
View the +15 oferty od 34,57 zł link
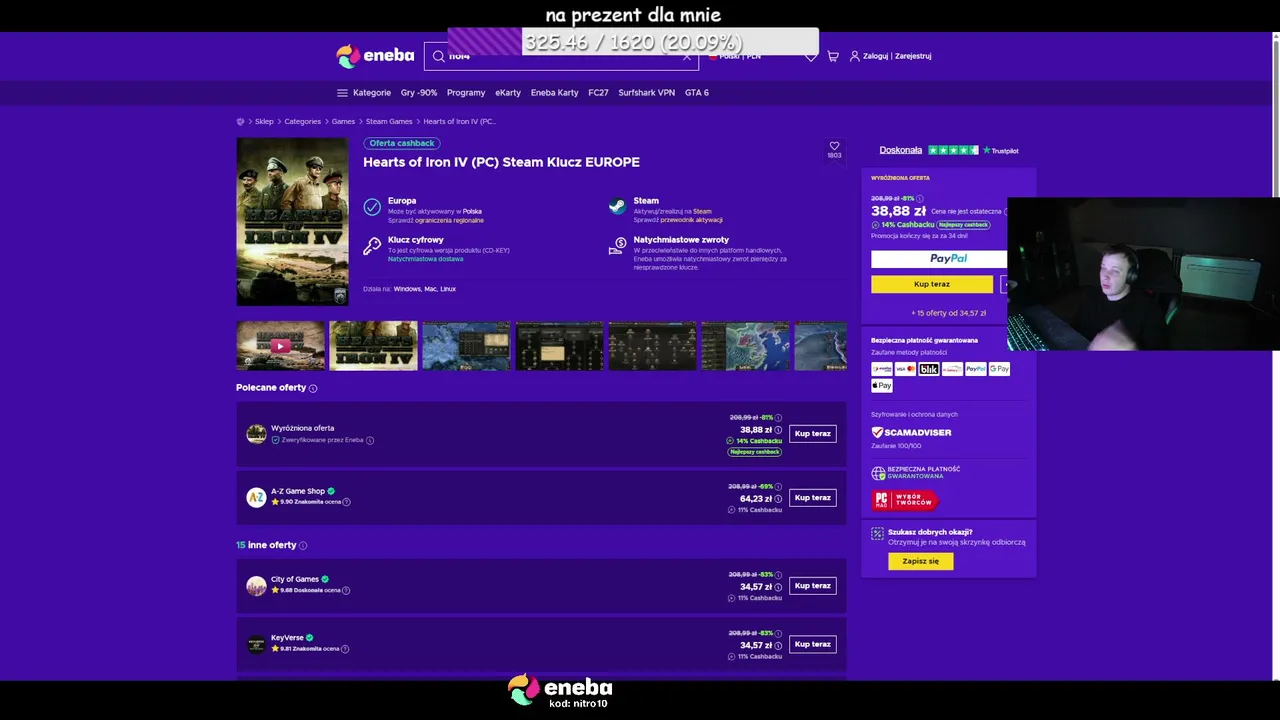click(948, 313)
